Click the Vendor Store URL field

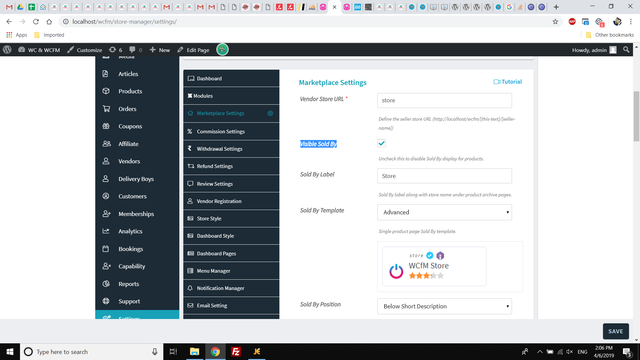(x=444, y=100)
